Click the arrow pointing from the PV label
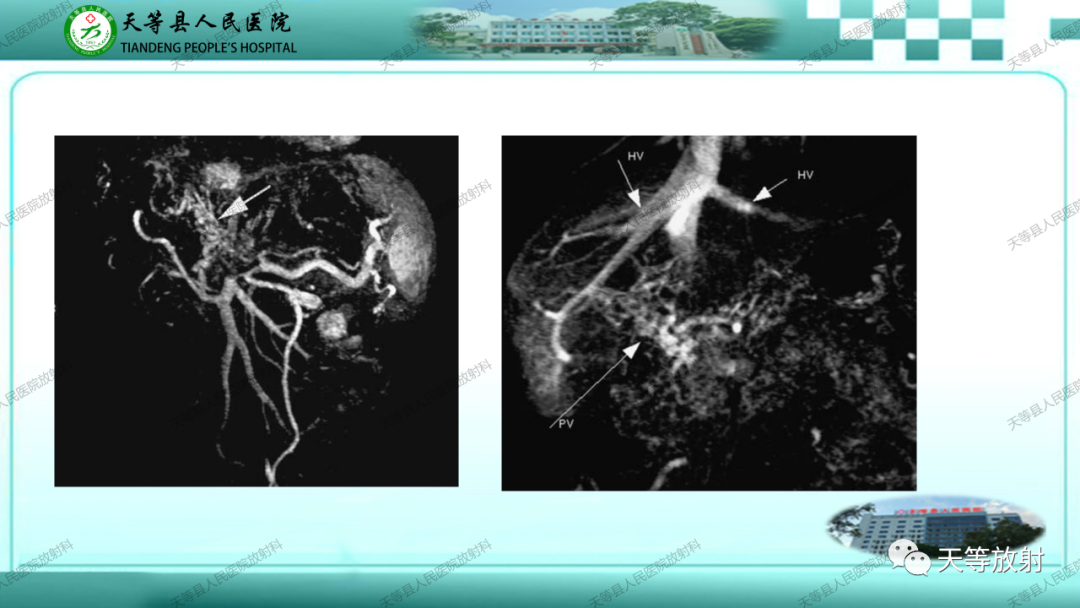Image resolution: width=1080 pixels, height=608 pixels. click(x=594, y=384)
